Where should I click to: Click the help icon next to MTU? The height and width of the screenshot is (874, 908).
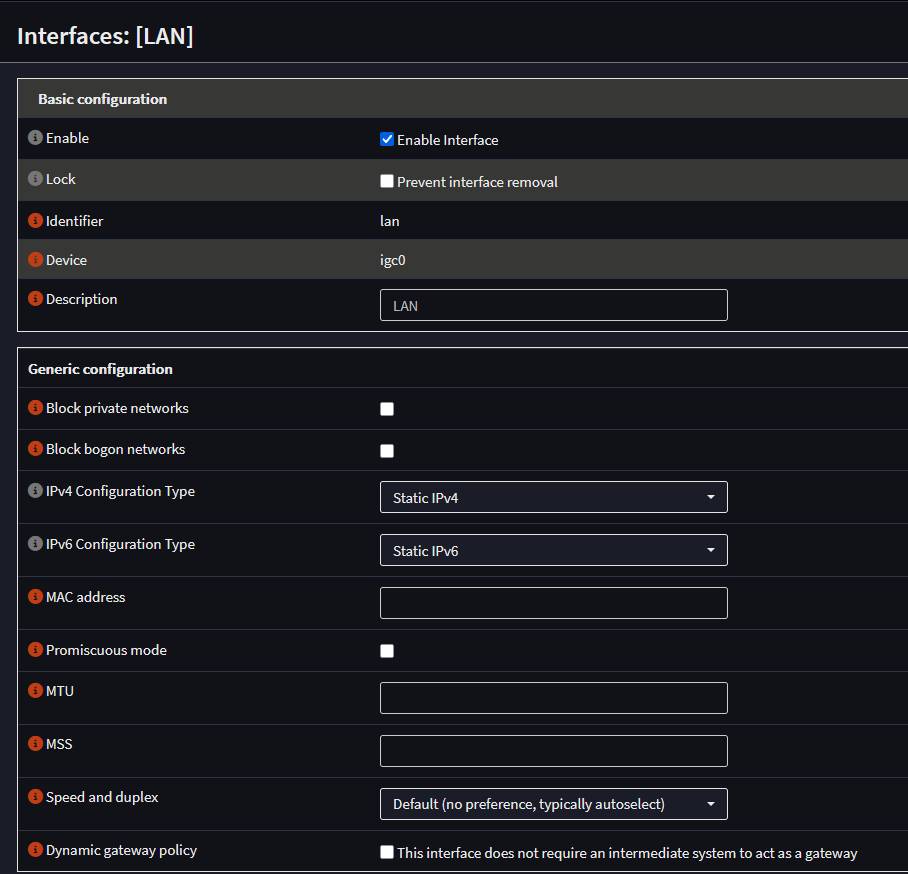pos(35,691)
